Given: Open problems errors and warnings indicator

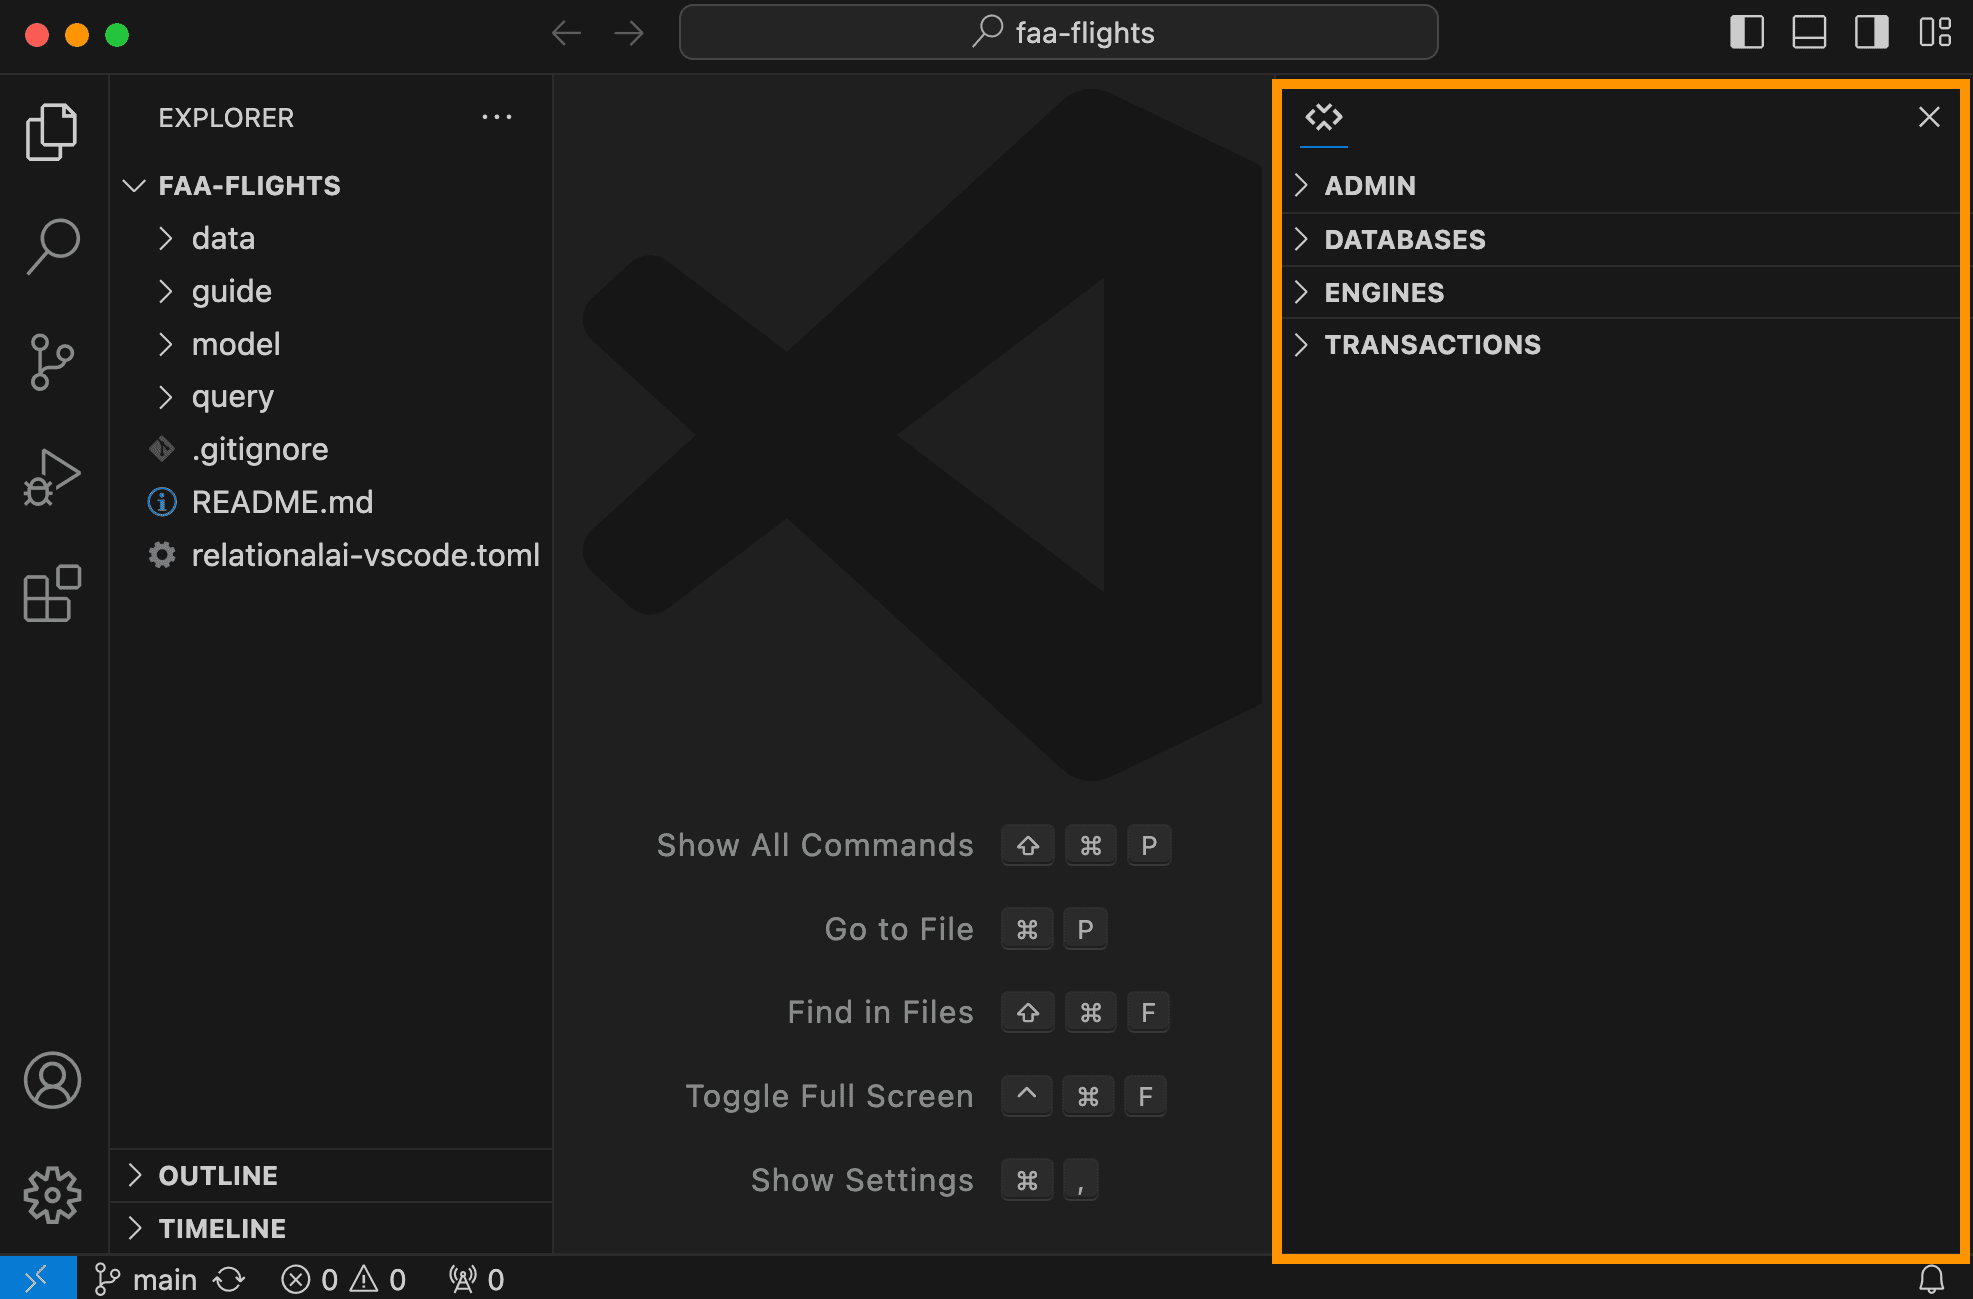Looking at the screenshot, I should click(343, 1280).
